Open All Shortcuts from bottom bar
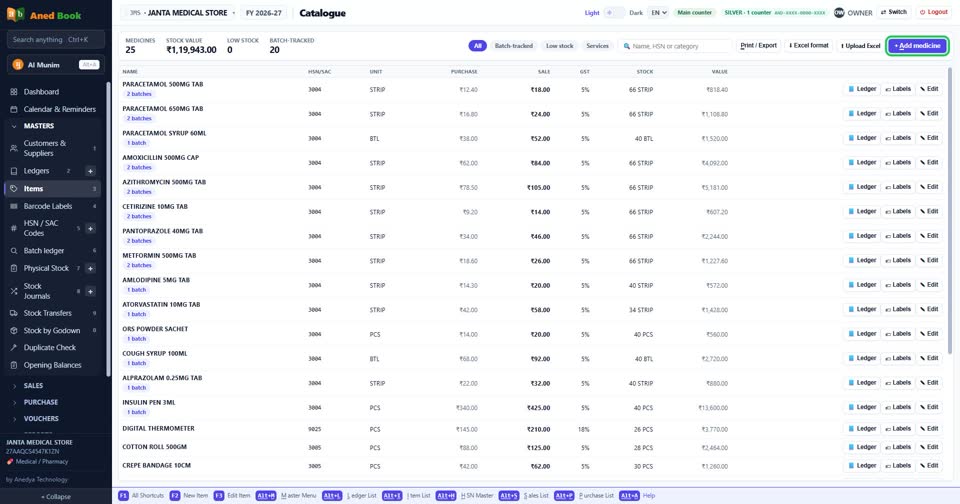 coord(141,495)
